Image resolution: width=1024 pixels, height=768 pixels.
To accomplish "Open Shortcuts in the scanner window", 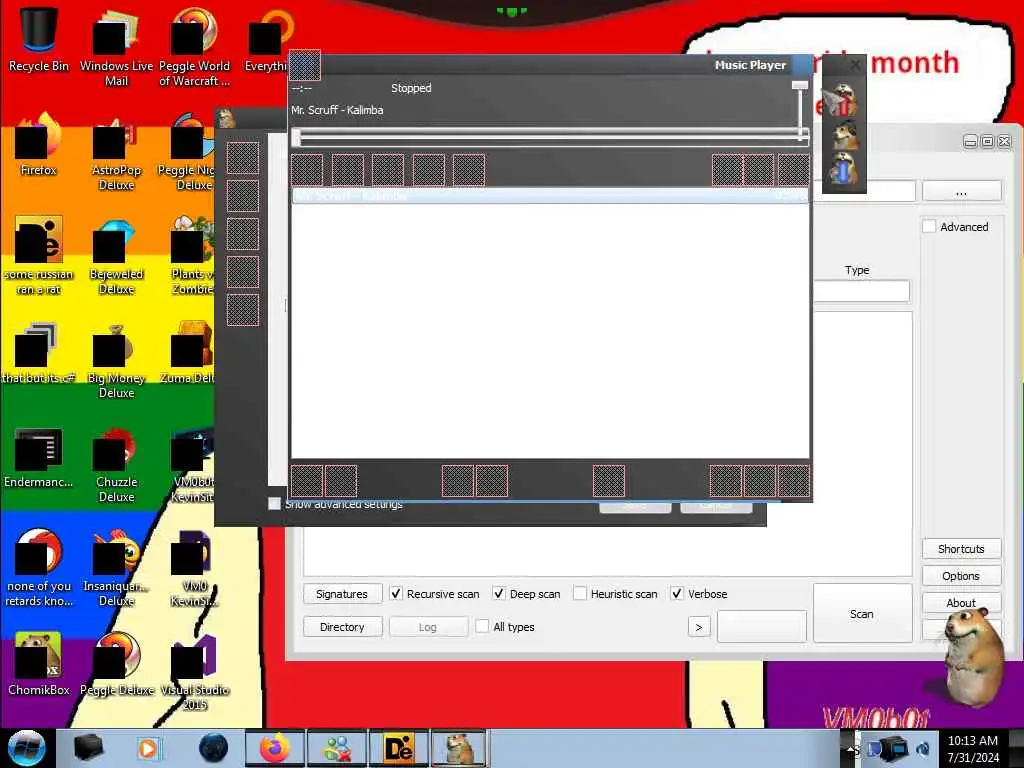I will pyautogui.click(x=961, y=549).
